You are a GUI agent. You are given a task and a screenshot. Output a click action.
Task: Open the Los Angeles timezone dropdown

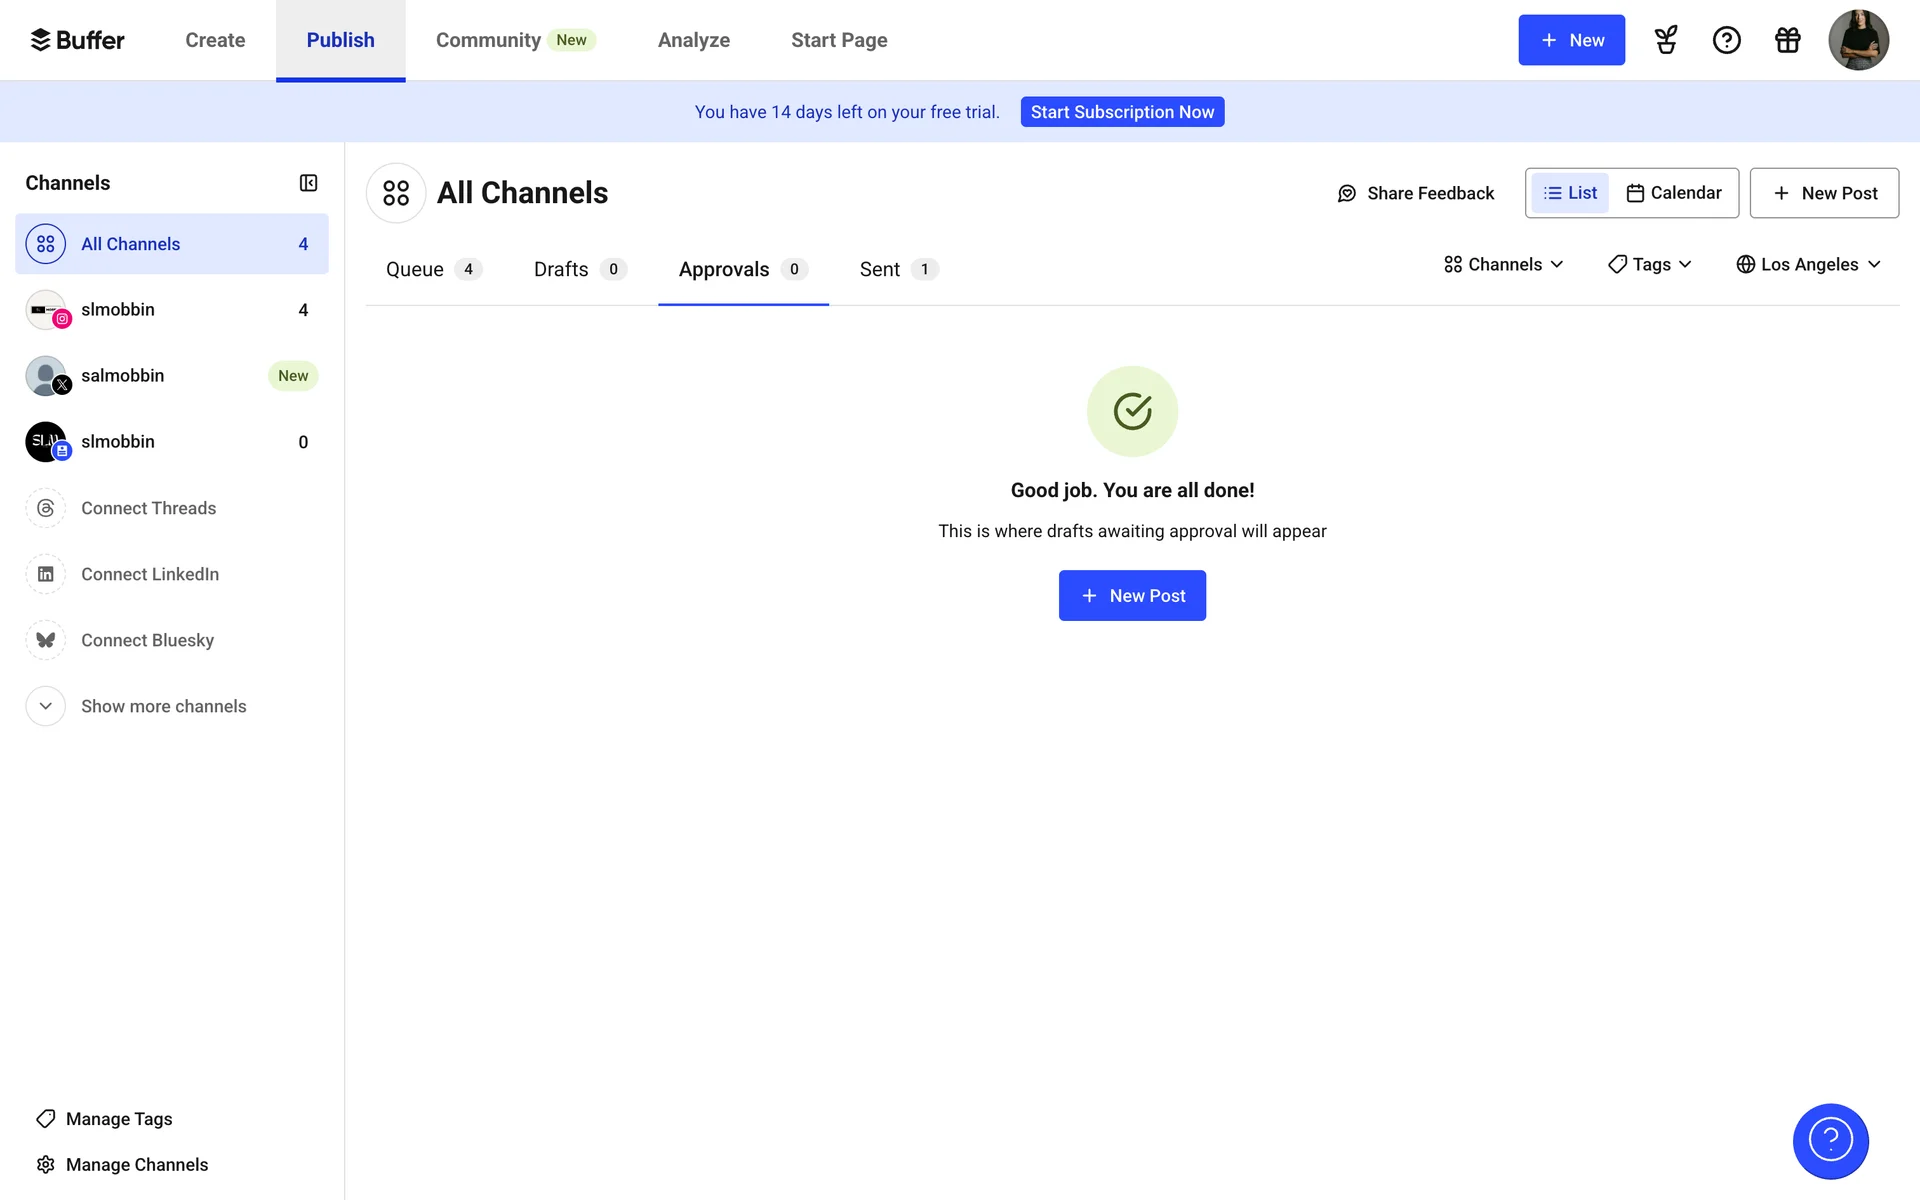click(x=1809, y=264)
